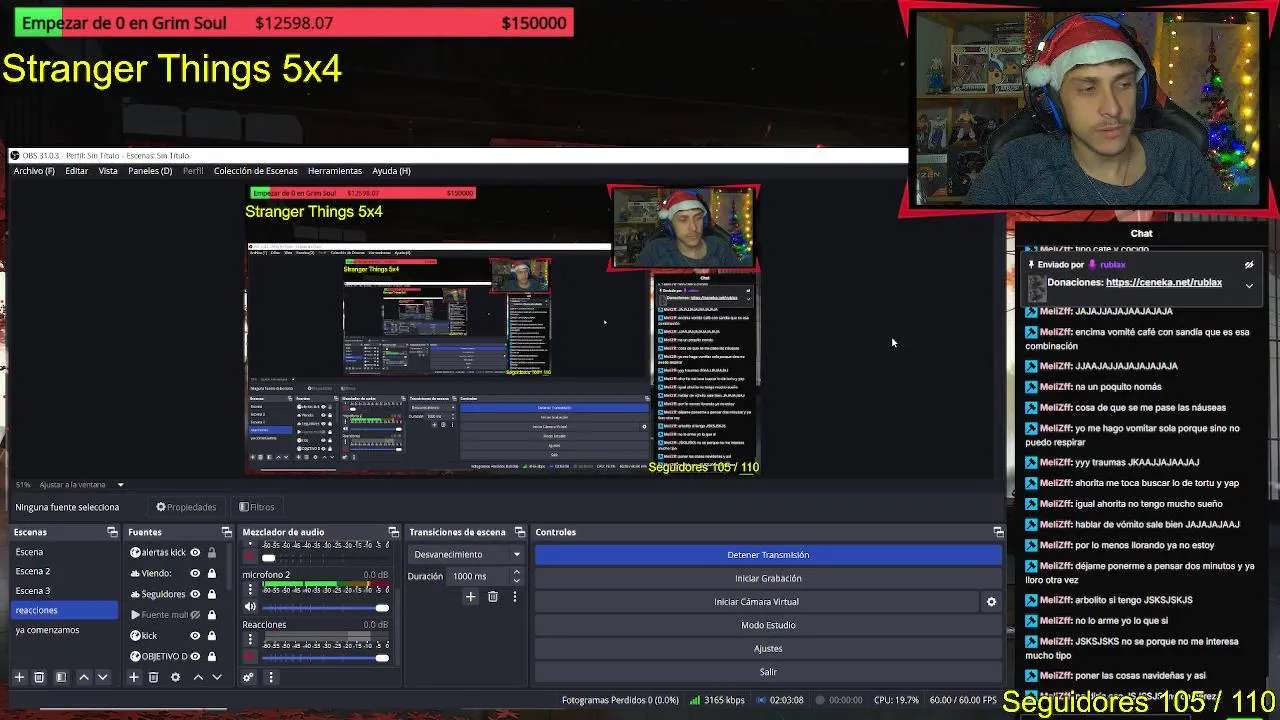This screenshot has height=720, width=1280.
Task: Toggle lock on alertas kick source
Action: (211, 552)
